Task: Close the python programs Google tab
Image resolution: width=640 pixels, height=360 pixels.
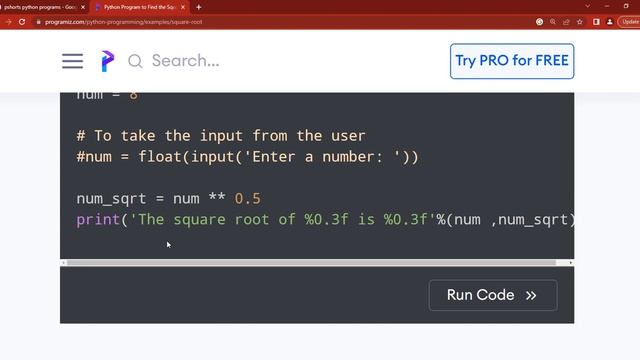Action: click(83, 7)
